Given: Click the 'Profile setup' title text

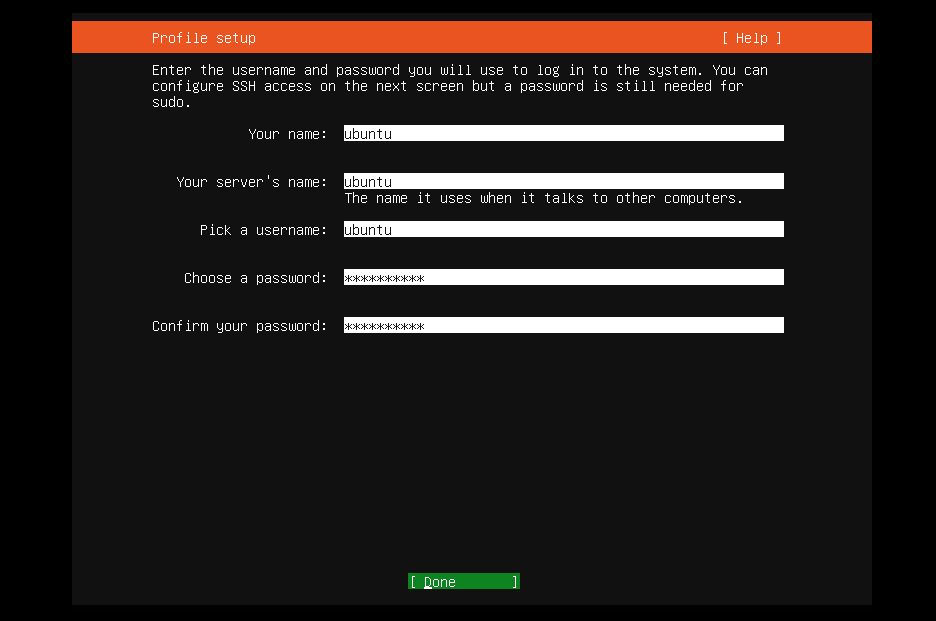Looking at the screenshot, I should click(204, 38).
